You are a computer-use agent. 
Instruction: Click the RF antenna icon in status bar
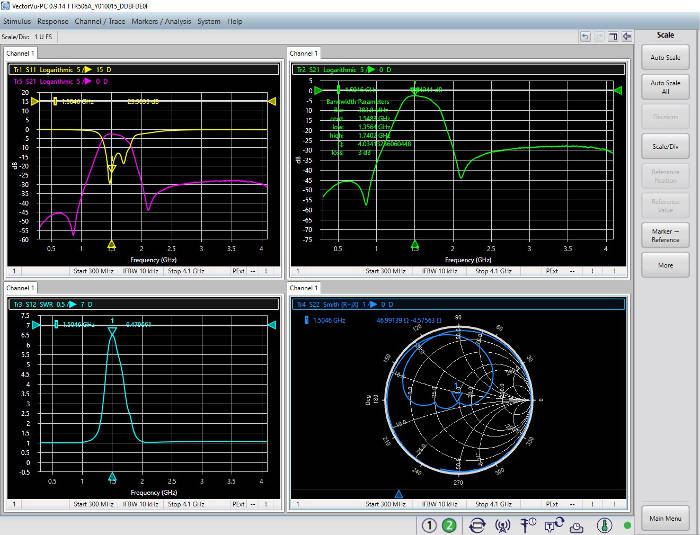click(503, 524)
